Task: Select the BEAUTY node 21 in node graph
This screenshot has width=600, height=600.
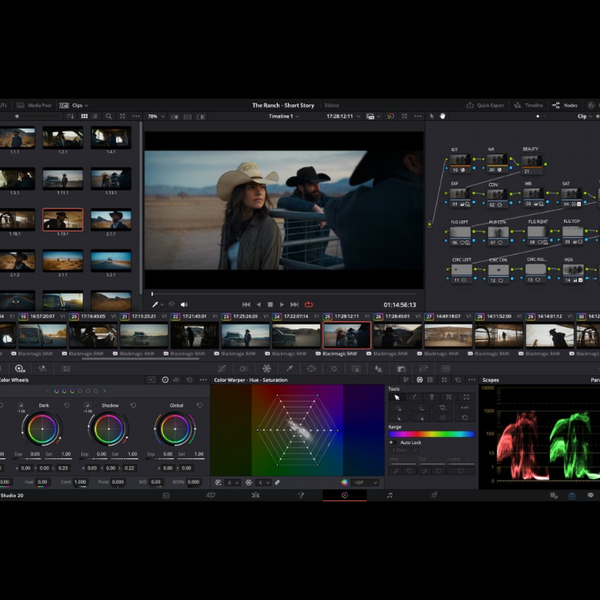Action: (x=532, y=163)
